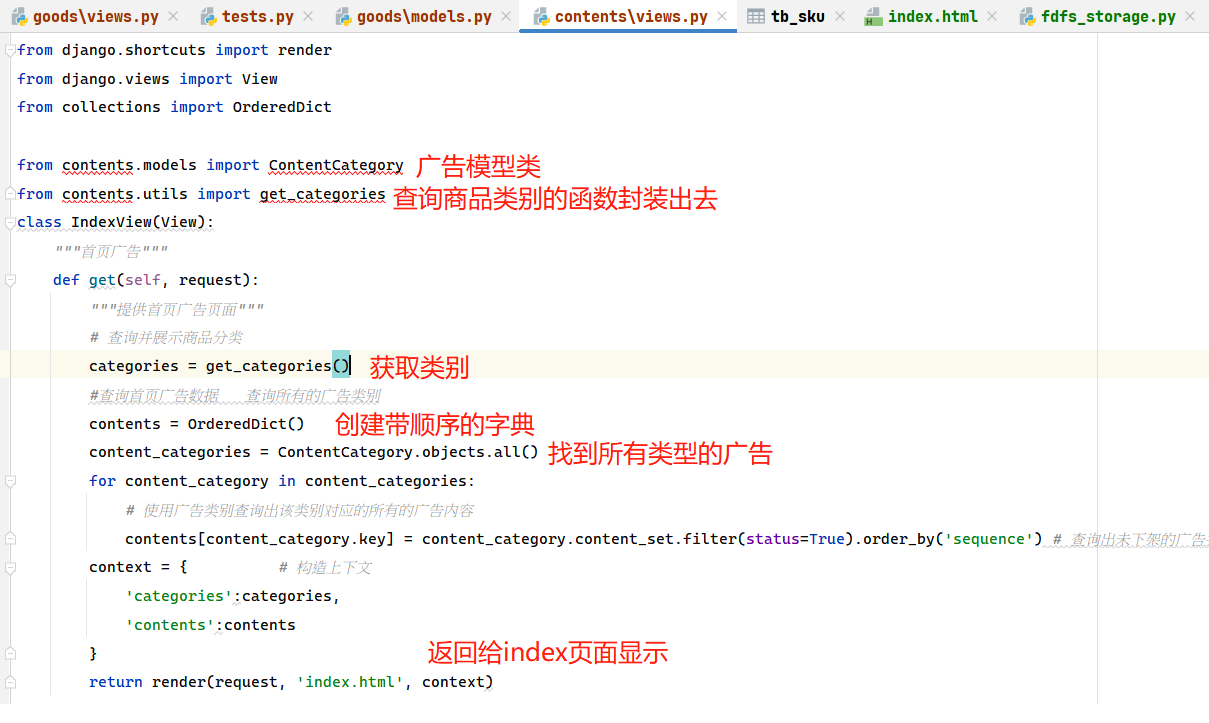Click the fdfs_storage.py Python file icon
This screenshot has height=723, width=1209.
pos(1026,16)
